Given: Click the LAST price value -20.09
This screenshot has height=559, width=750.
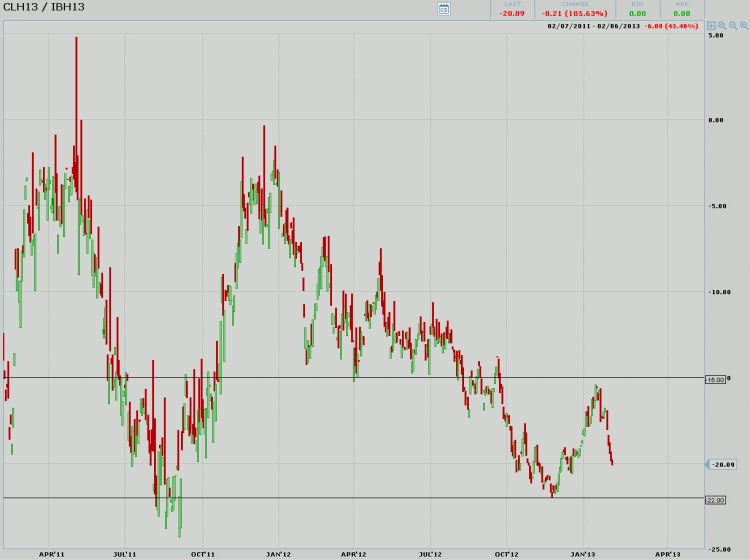Looking at the screenshot, I should [512, 13].
